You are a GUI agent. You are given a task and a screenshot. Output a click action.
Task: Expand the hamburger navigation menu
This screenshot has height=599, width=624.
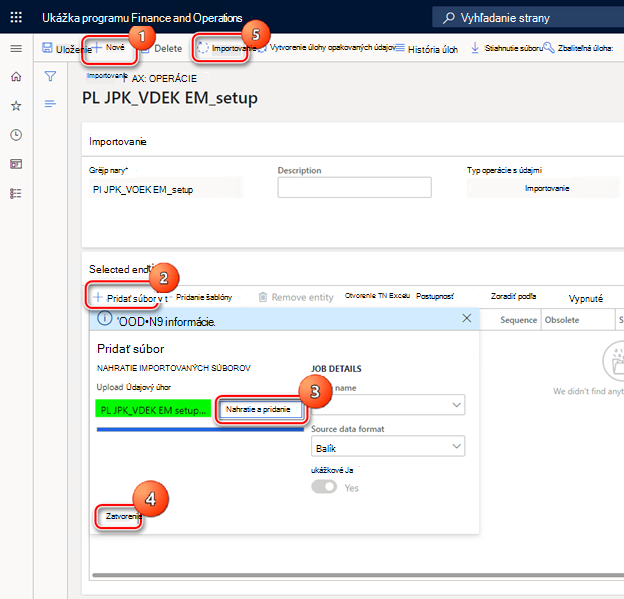tap(16, 49)
